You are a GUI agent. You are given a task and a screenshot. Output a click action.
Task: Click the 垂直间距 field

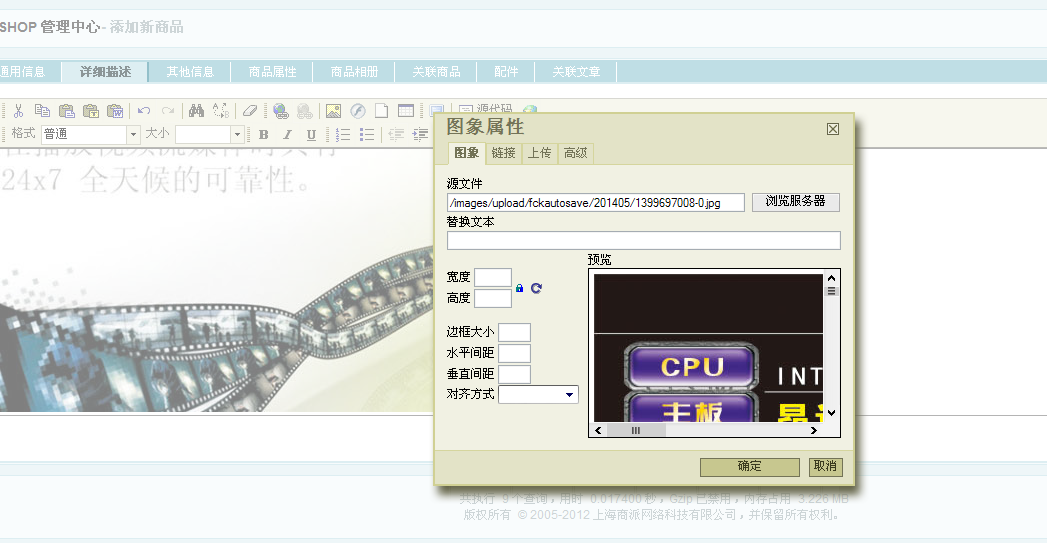pos(514,374)
